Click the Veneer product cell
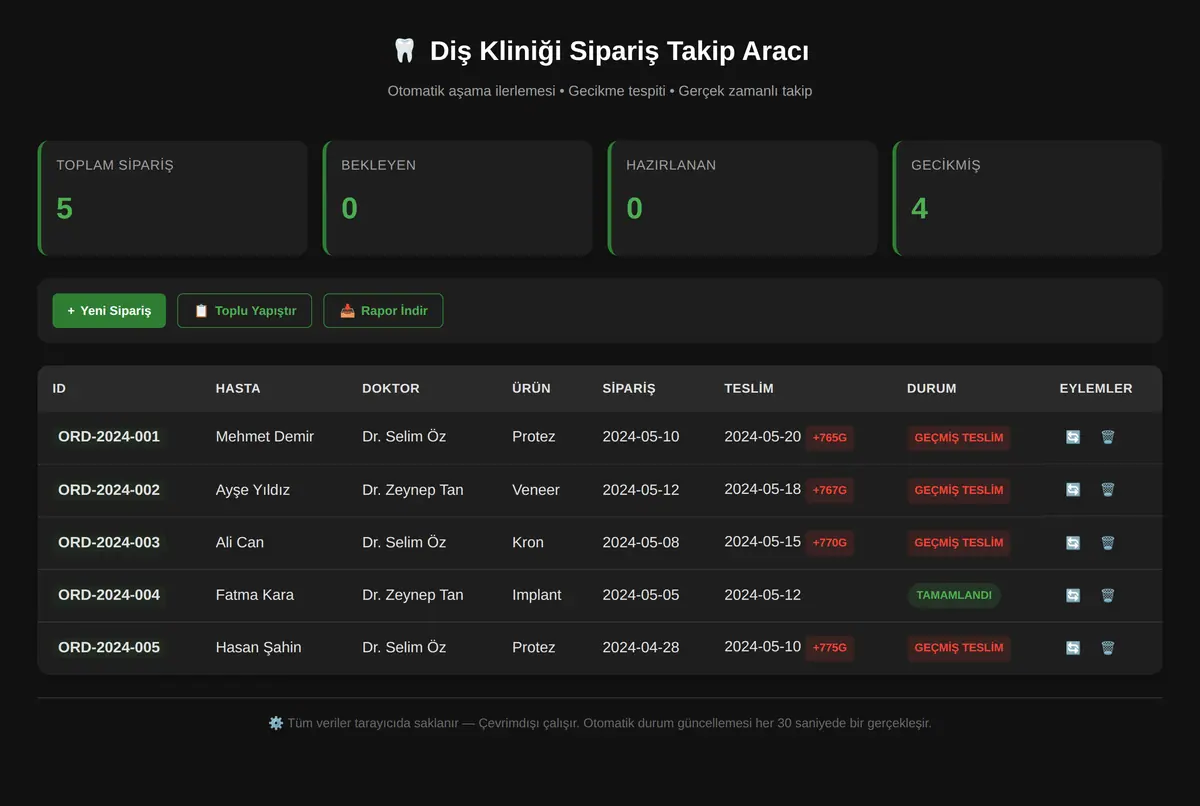Viewport: 1200px width, 806px height. click(x=536, y=490)
